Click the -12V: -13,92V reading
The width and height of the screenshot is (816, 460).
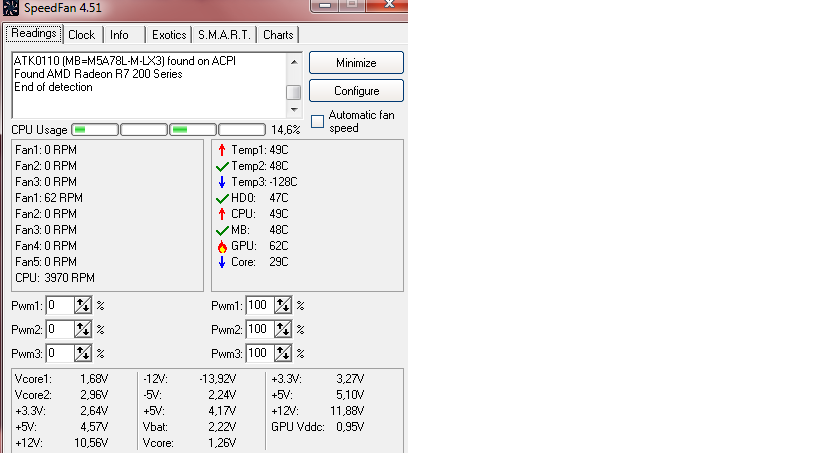point(189,379)
